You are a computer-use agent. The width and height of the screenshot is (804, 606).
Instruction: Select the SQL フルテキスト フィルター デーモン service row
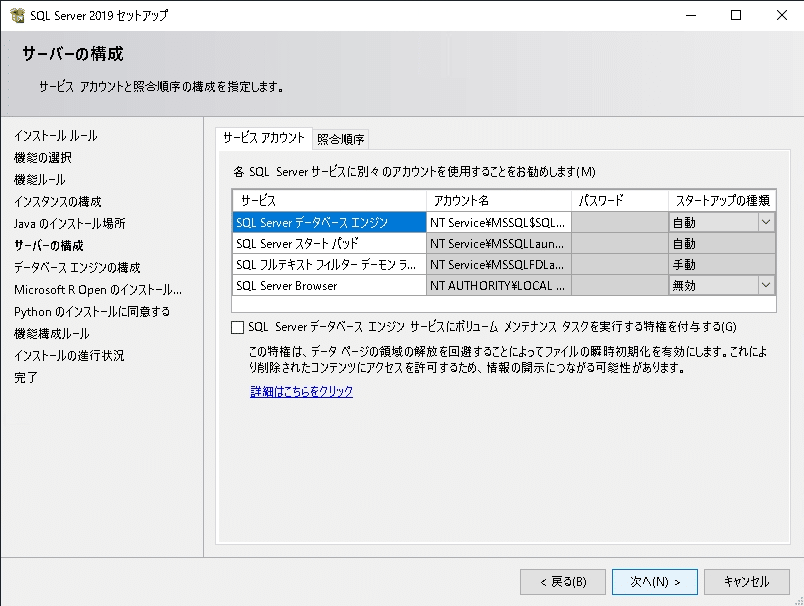[329, 265]
